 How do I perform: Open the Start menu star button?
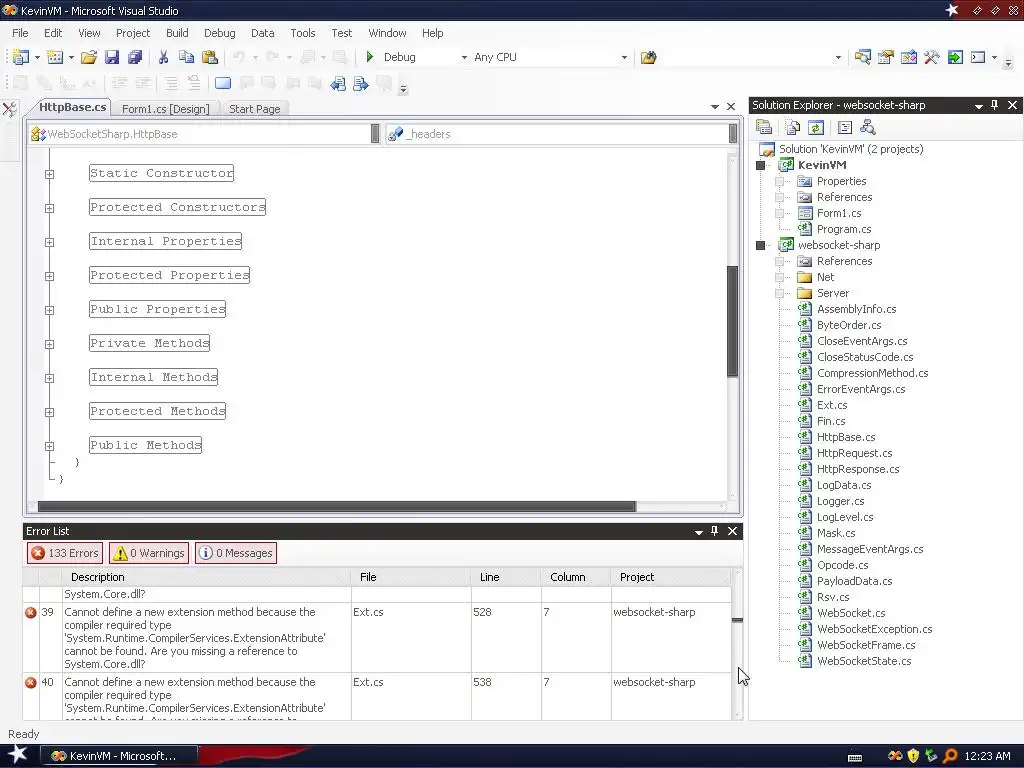click(17, 755)
